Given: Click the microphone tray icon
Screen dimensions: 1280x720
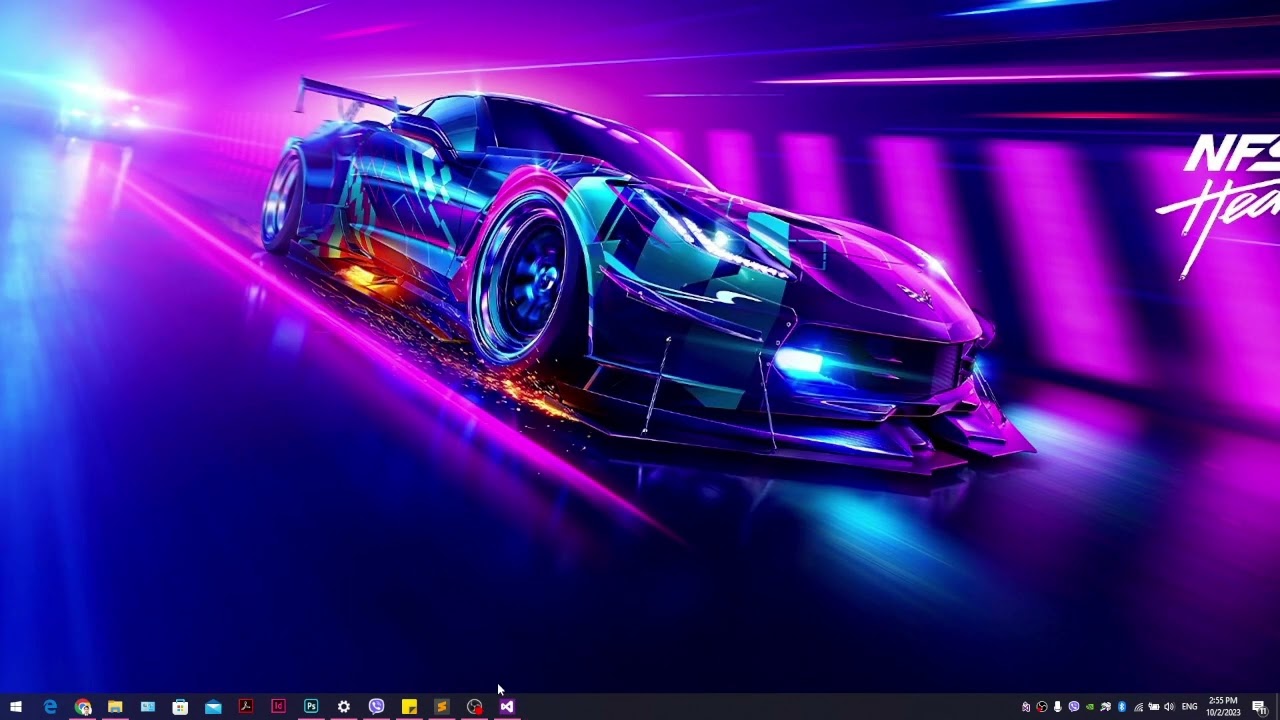Looking at the screenshot, I should coord(1058,707).
